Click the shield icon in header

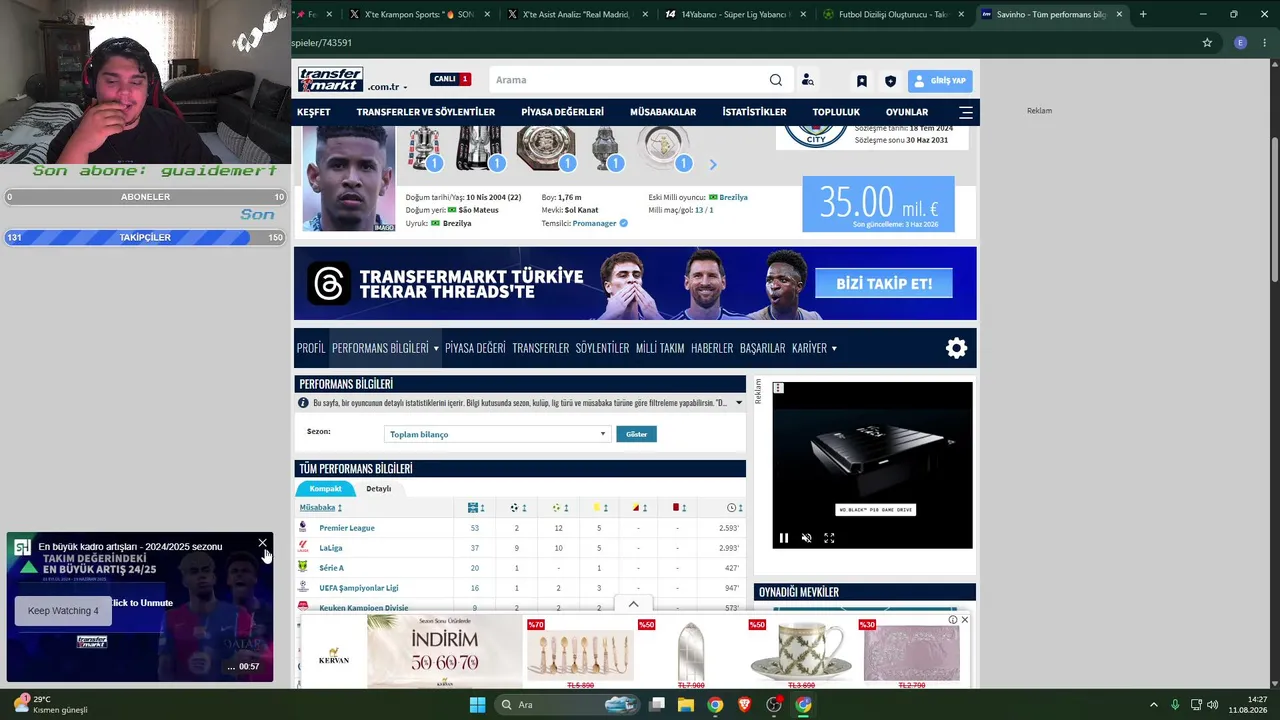(890, 81)
